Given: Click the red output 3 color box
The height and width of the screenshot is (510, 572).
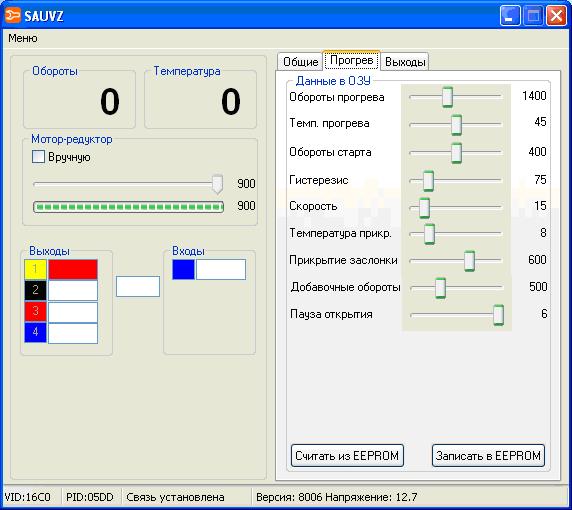Looking at the screenshot, I should click(x=35, y=312).
